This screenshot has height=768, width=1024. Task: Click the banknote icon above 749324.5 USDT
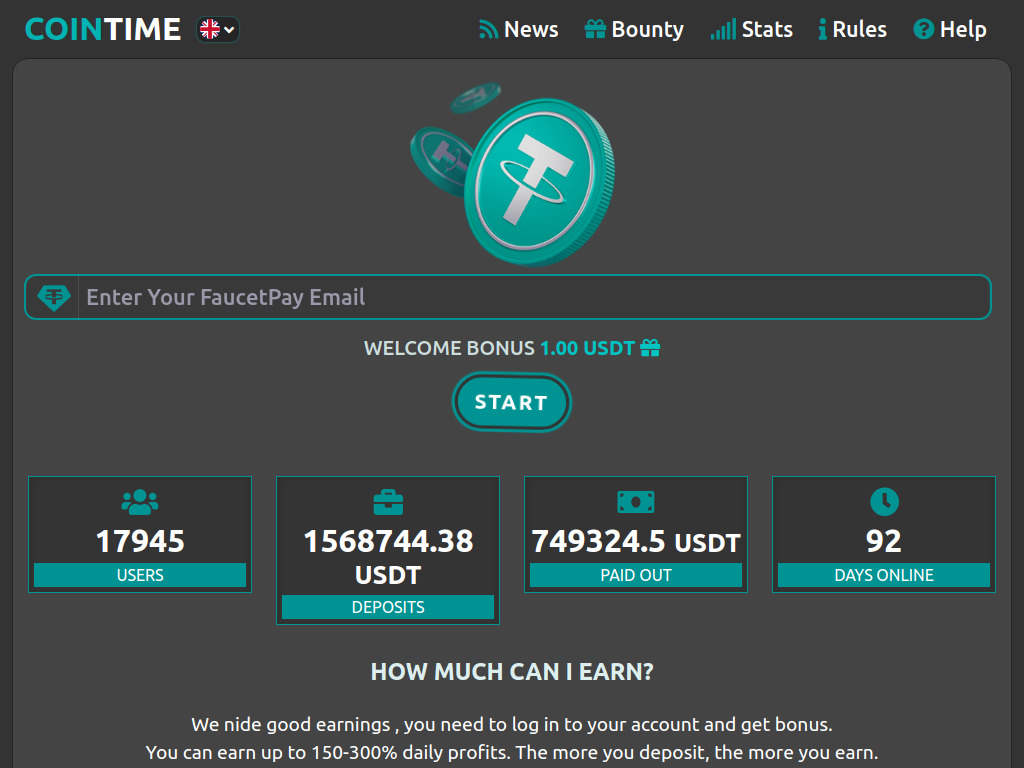pos(635,501)
